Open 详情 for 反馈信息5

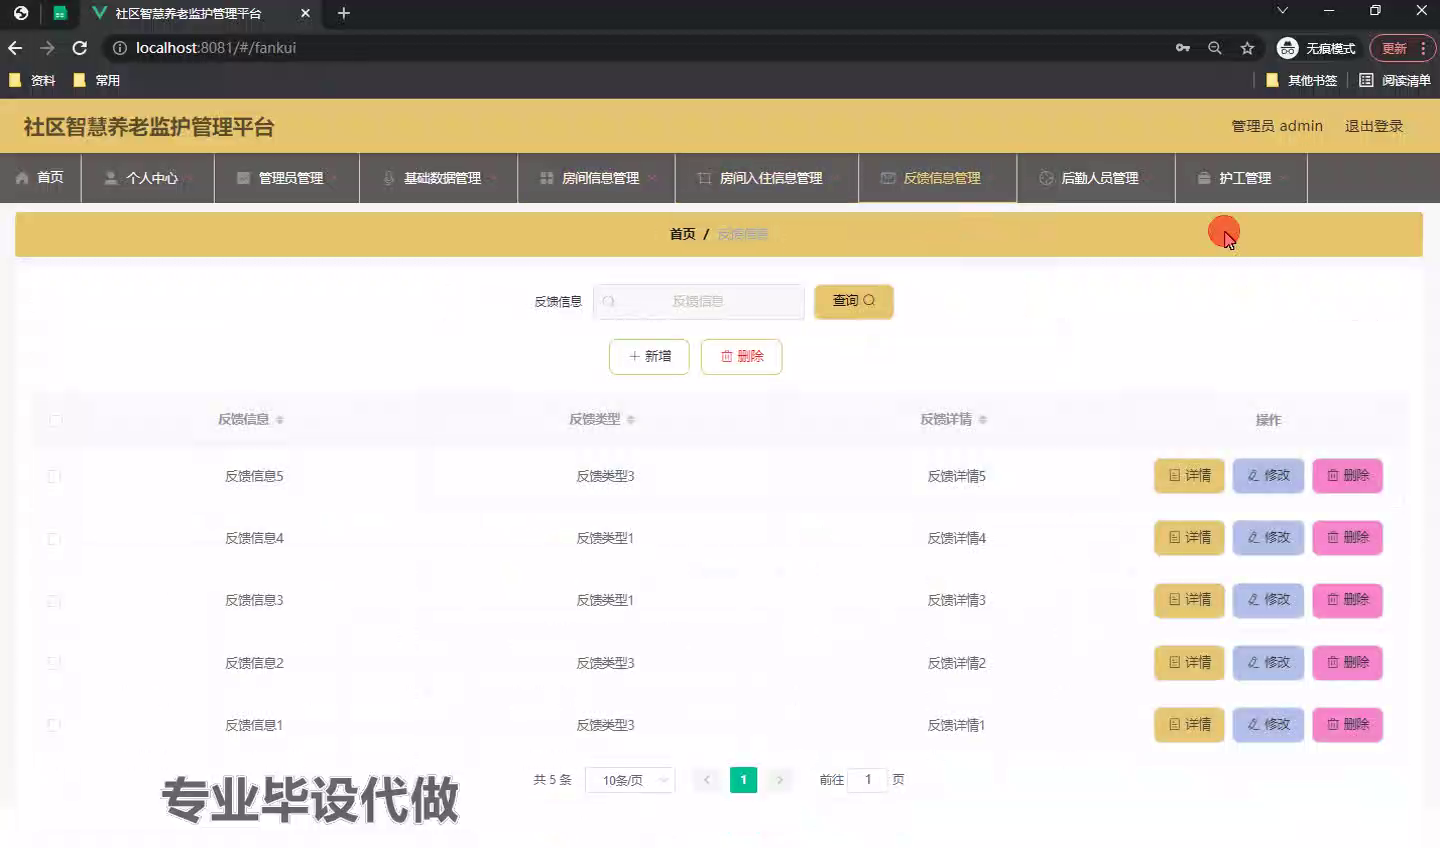(x=1189, y=476)
